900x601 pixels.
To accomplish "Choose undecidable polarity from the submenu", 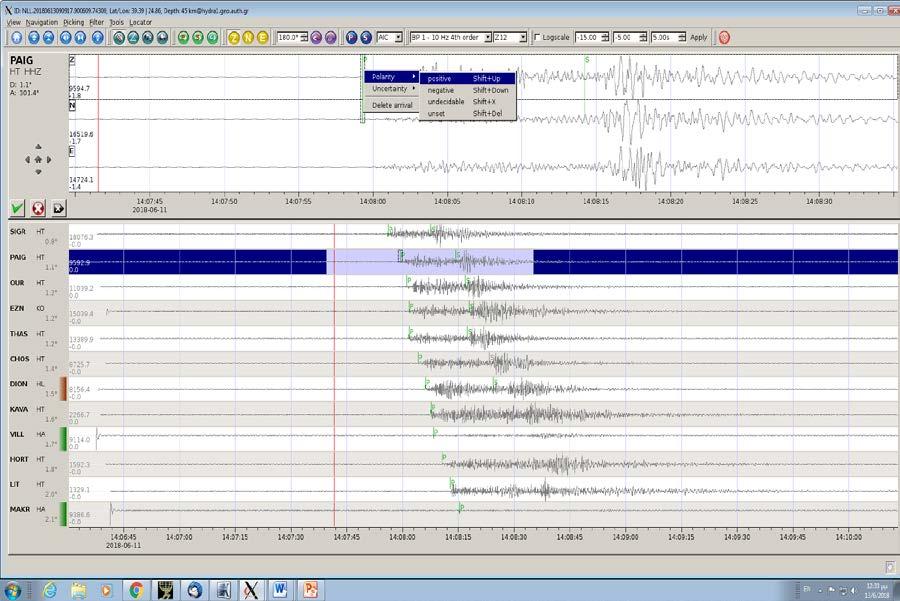I will pyautogui.click(x=468, y=102).
